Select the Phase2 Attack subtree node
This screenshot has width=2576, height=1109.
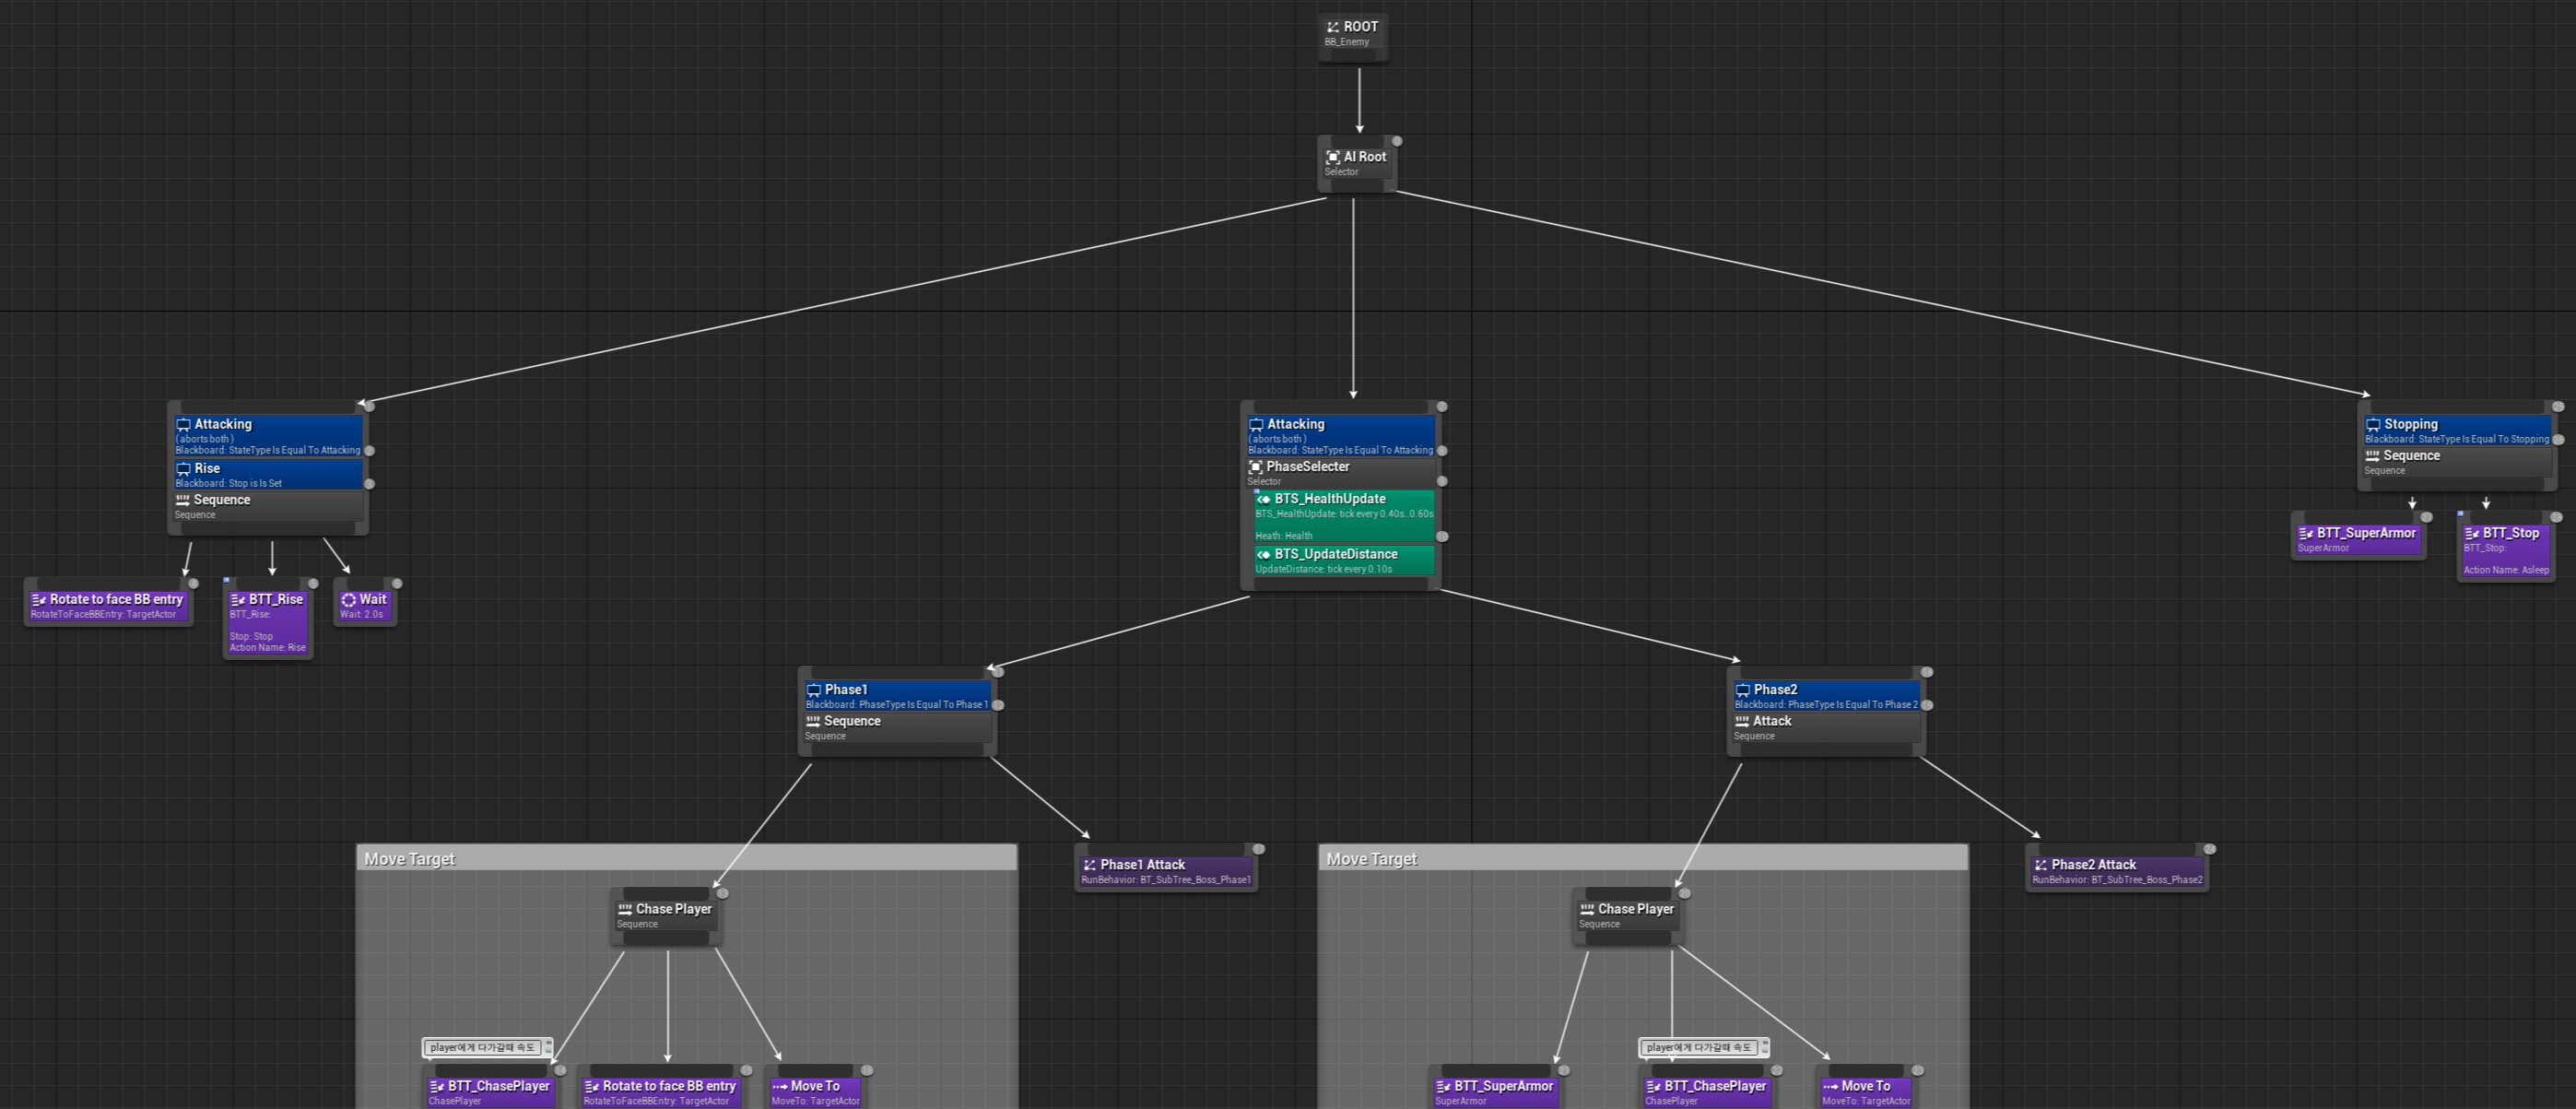click(2116, 871)
